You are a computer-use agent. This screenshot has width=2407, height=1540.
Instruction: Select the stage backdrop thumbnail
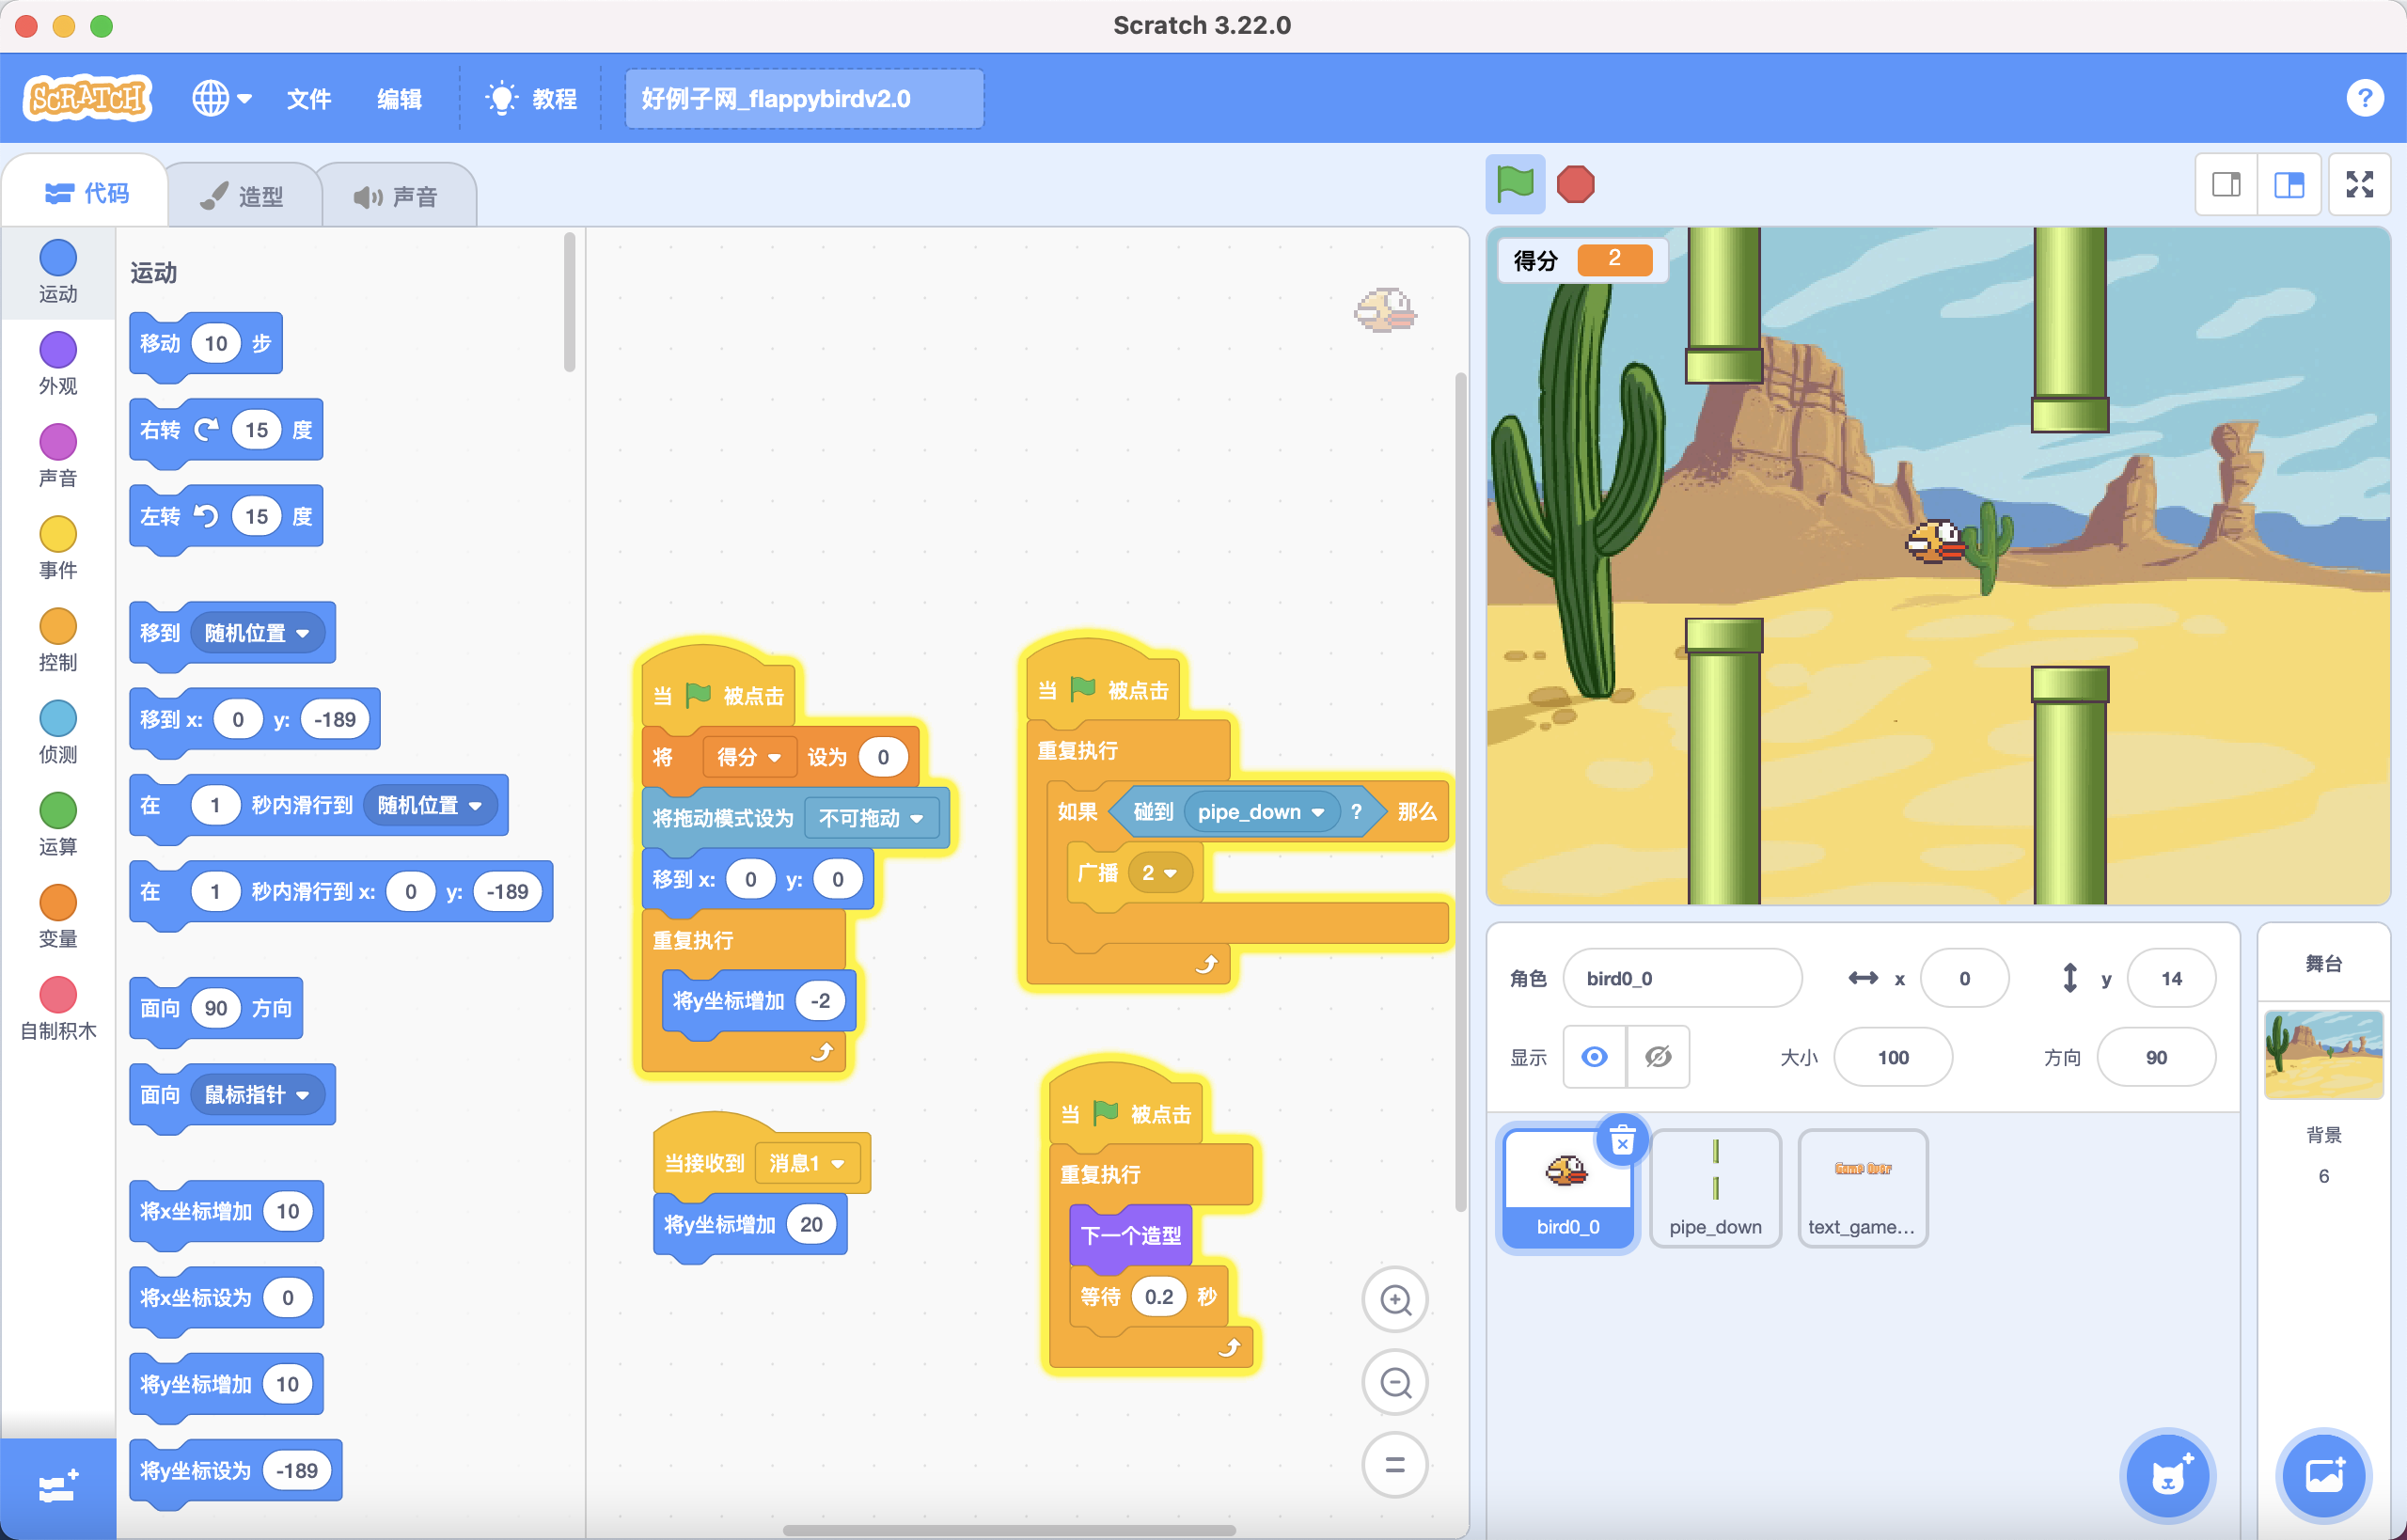[2323, 1054]
